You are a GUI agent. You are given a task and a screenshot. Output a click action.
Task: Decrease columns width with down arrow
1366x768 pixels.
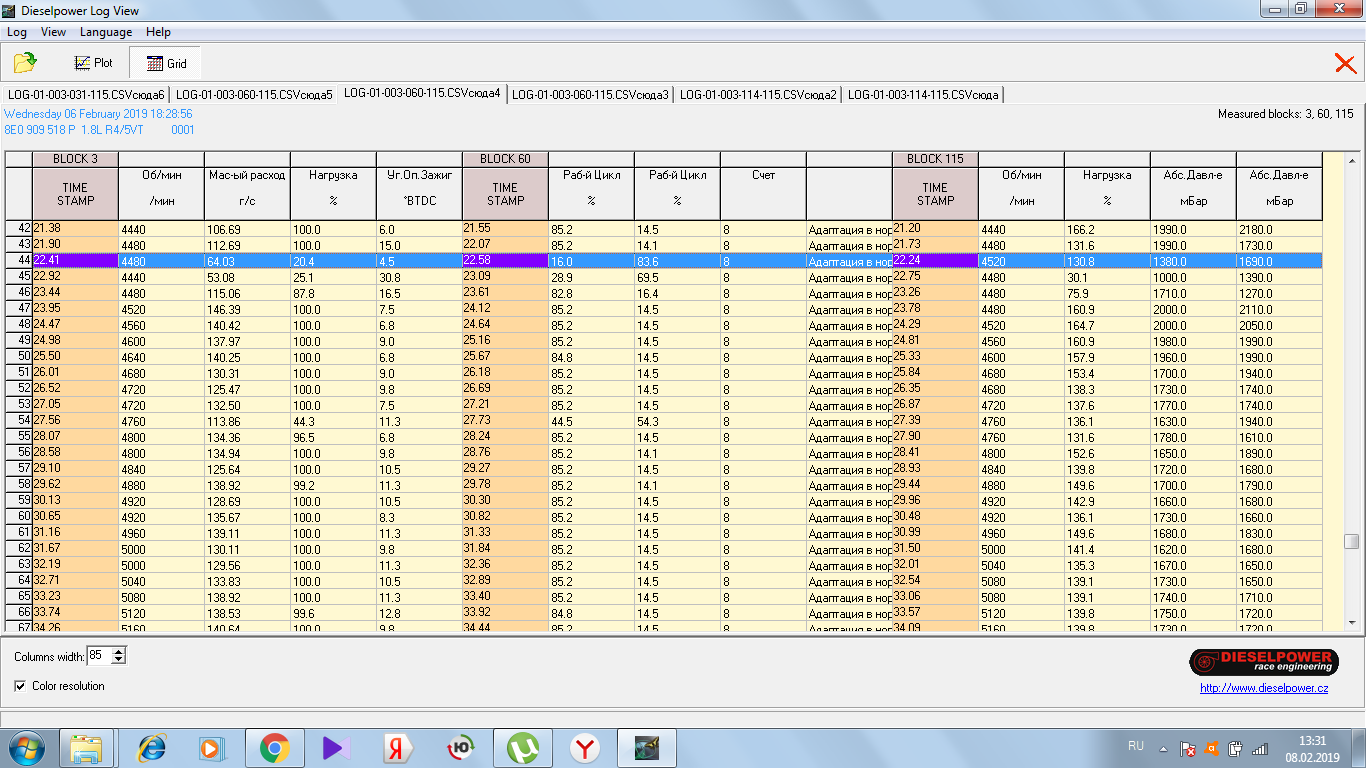click(x=119, y=660)
